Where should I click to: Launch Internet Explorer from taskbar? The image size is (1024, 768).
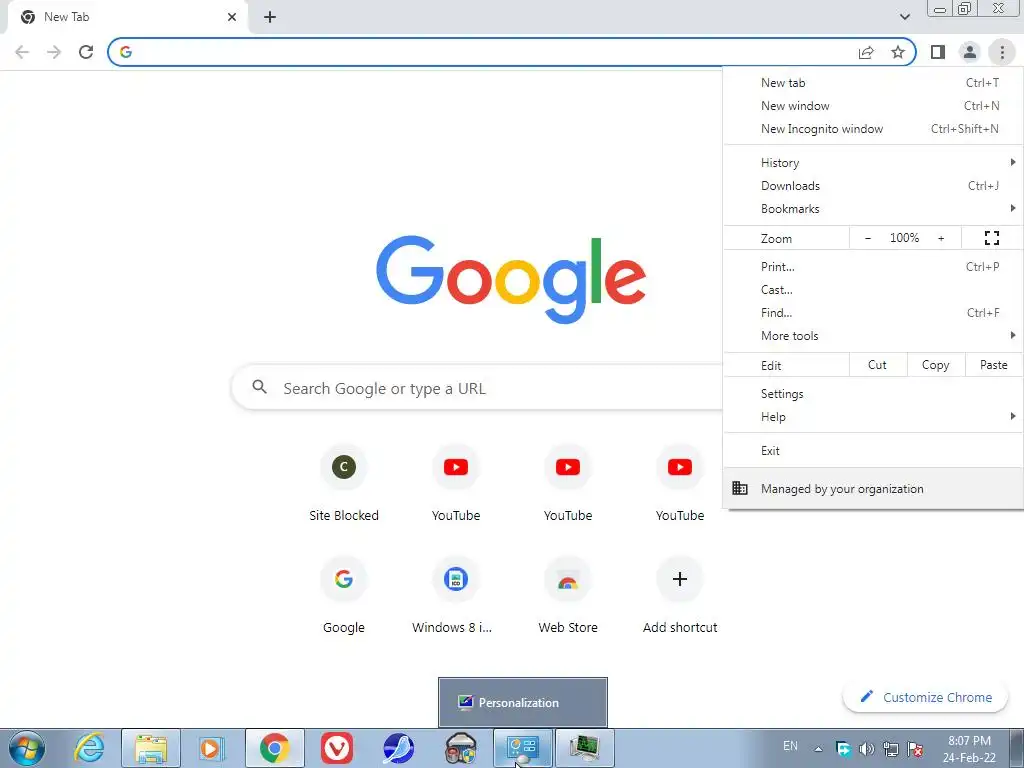(89, 748)
